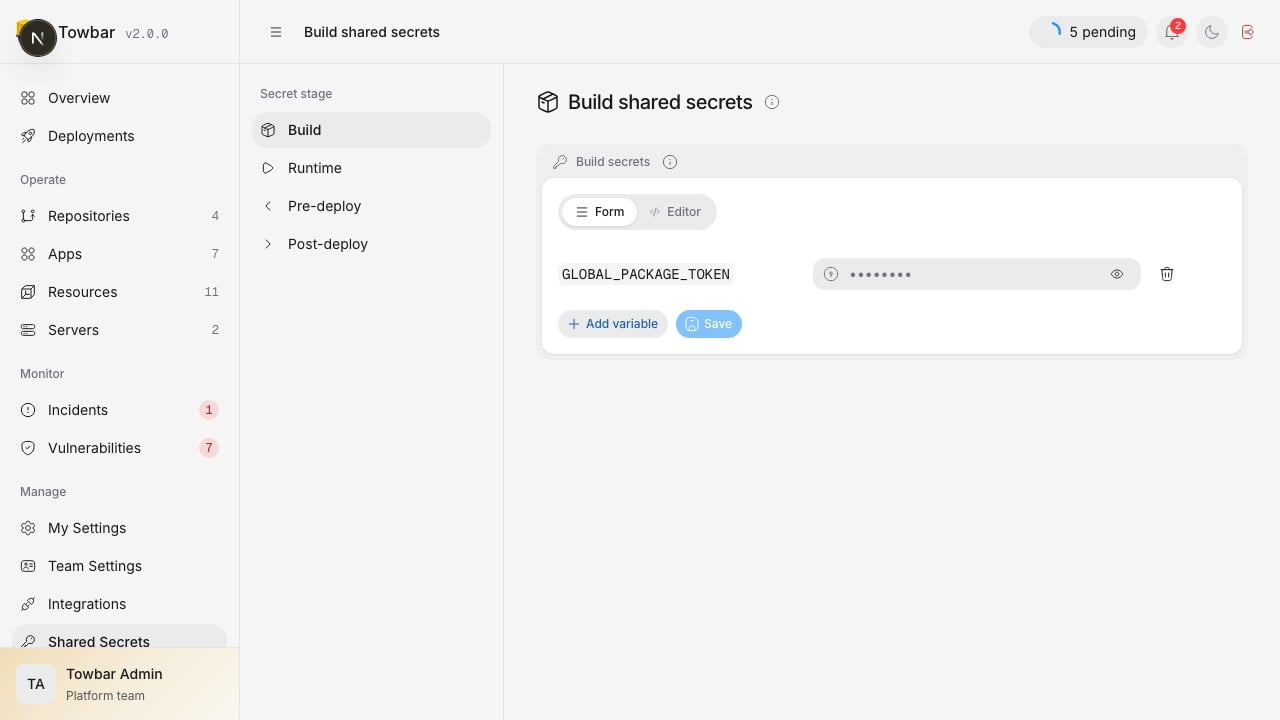The height and width of the screenshot is (720, 1280).
Task: Open the Apps list
Action: point(119,254)
